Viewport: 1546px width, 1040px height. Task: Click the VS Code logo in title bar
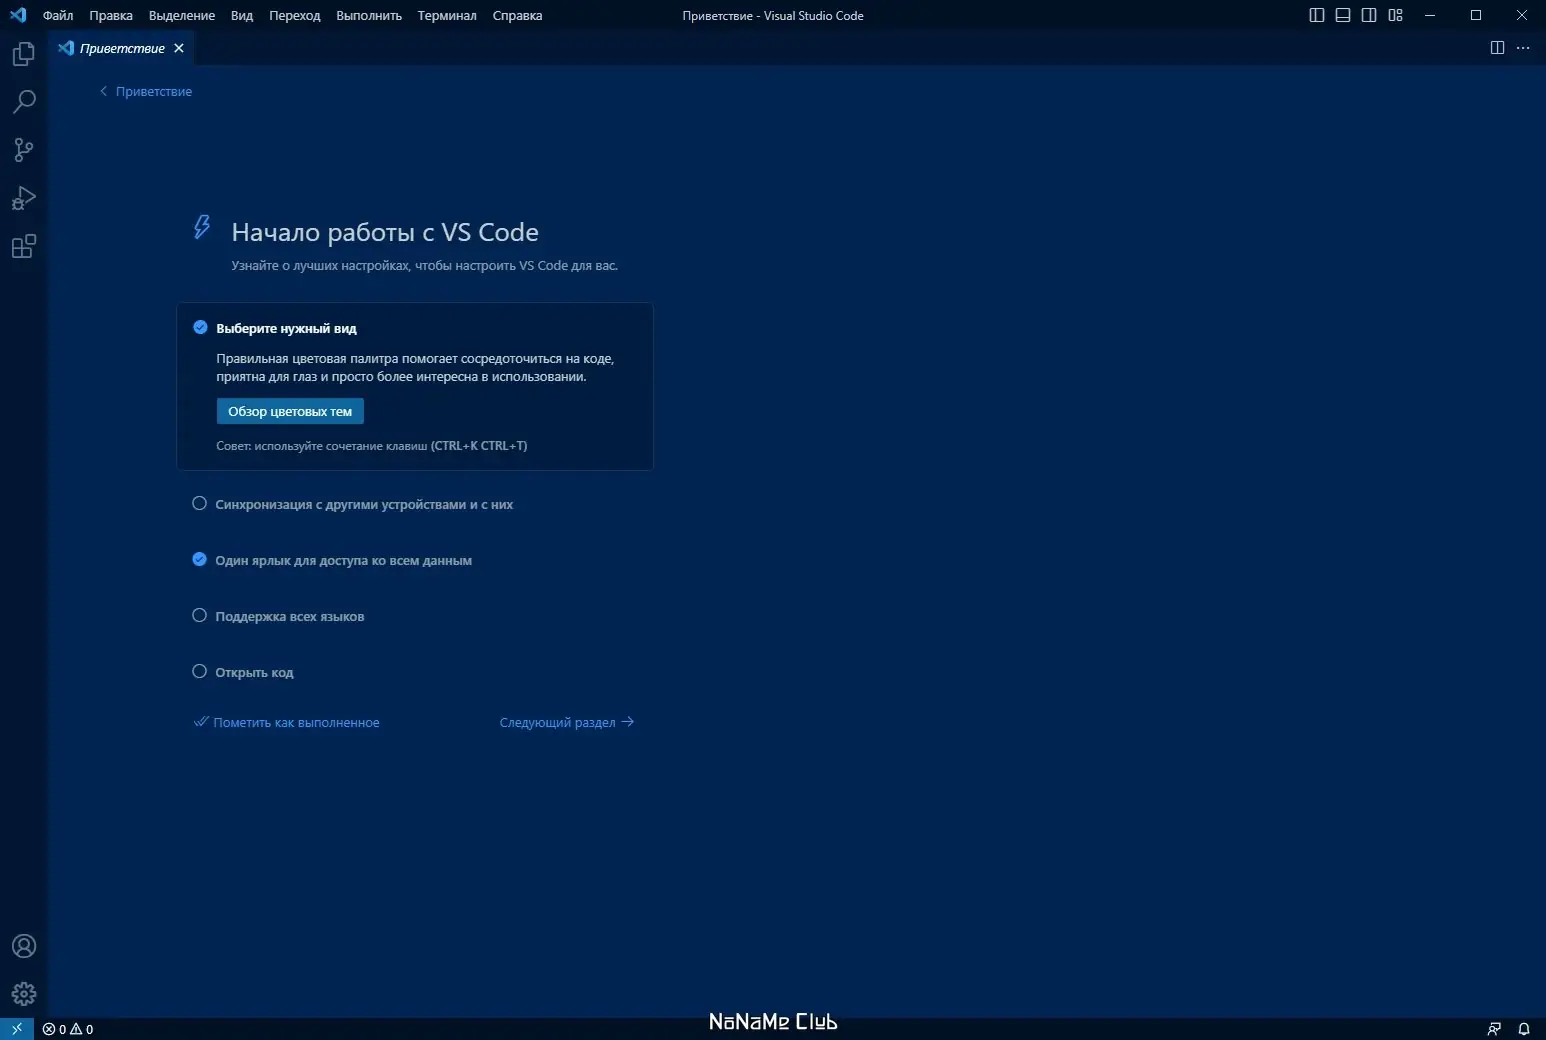pyautogui.click(x=18, y=15)
